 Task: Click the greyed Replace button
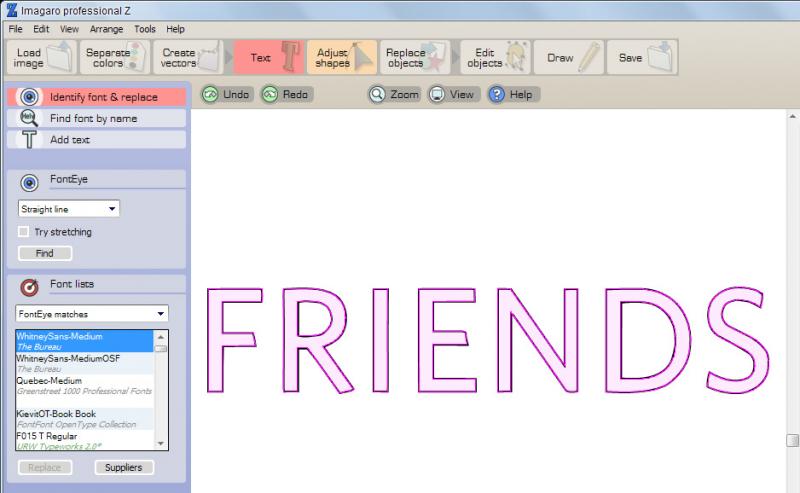(x=45, y=467)
